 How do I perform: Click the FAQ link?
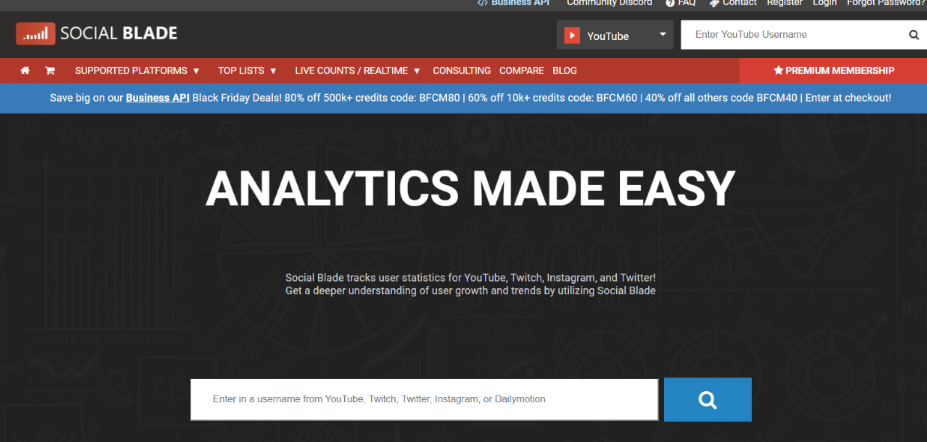click(x=686, y=3)
